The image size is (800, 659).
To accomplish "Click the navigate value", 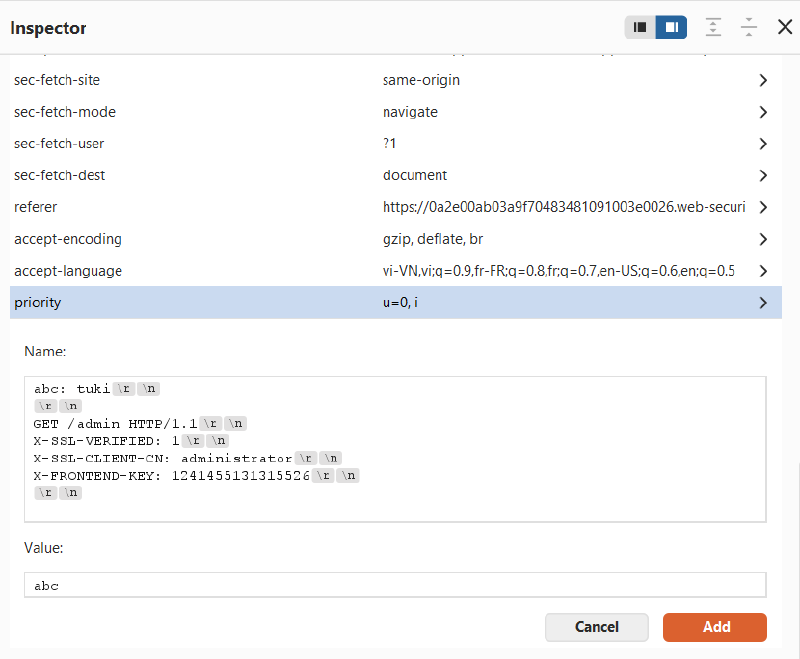I will click(x=410, y=112).
